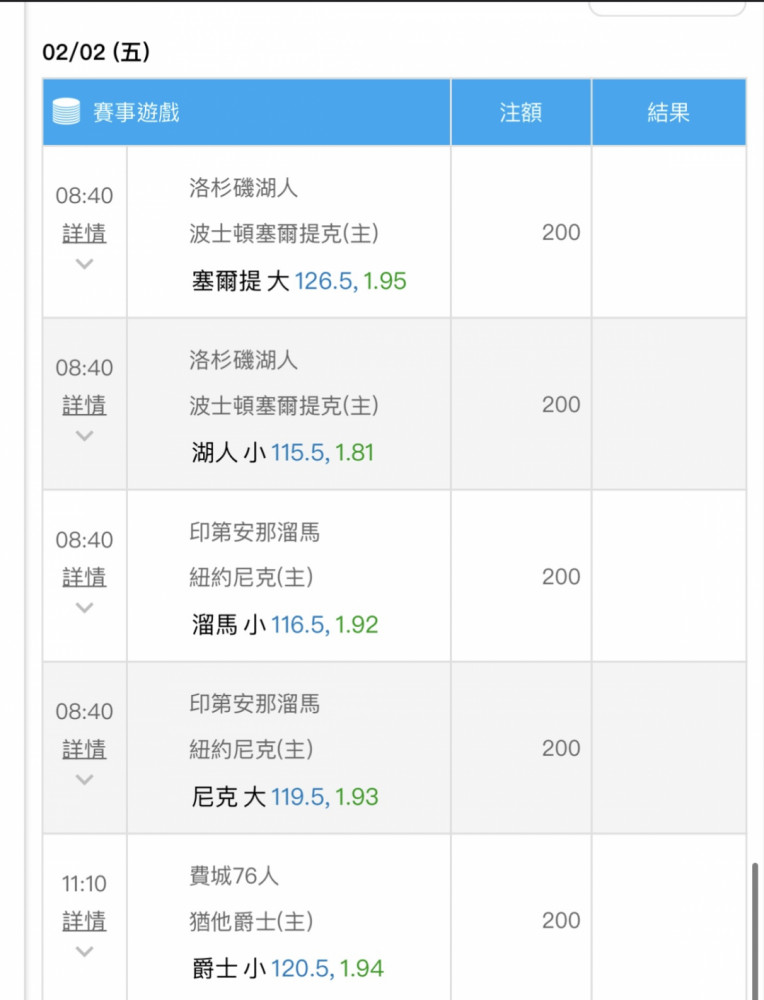Expand chevron under 11:10 爵士 row
This screenshot has height=1000, width=764.
[84, 952]
